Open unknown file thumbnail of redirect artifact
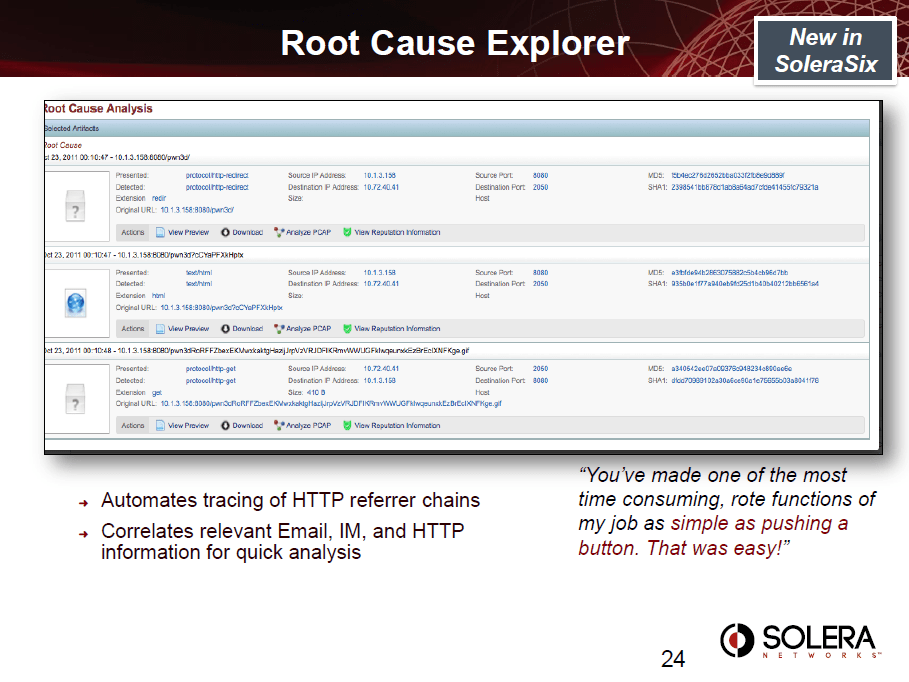 (x=75, y=206)
